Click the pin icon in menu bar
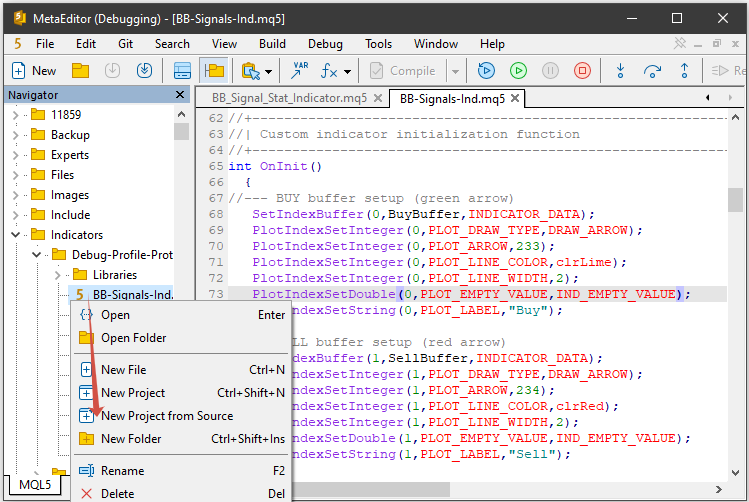 click(x=680, y=43)
